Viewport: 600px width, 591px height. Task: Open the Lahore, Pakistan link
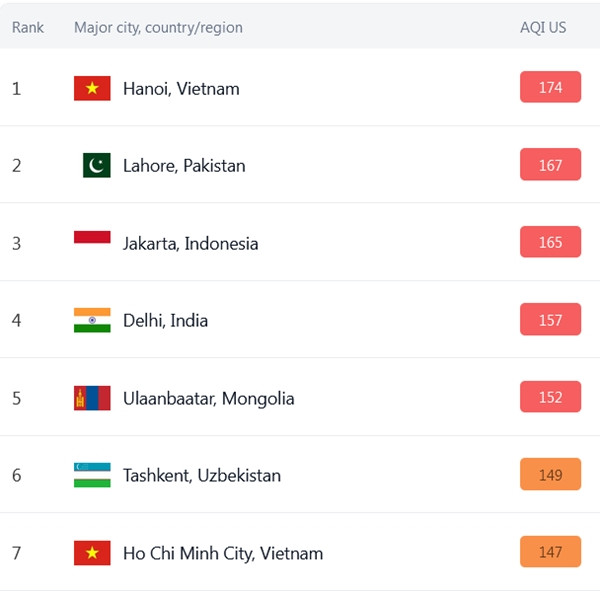pyautogui.click(x=184, y=165)
